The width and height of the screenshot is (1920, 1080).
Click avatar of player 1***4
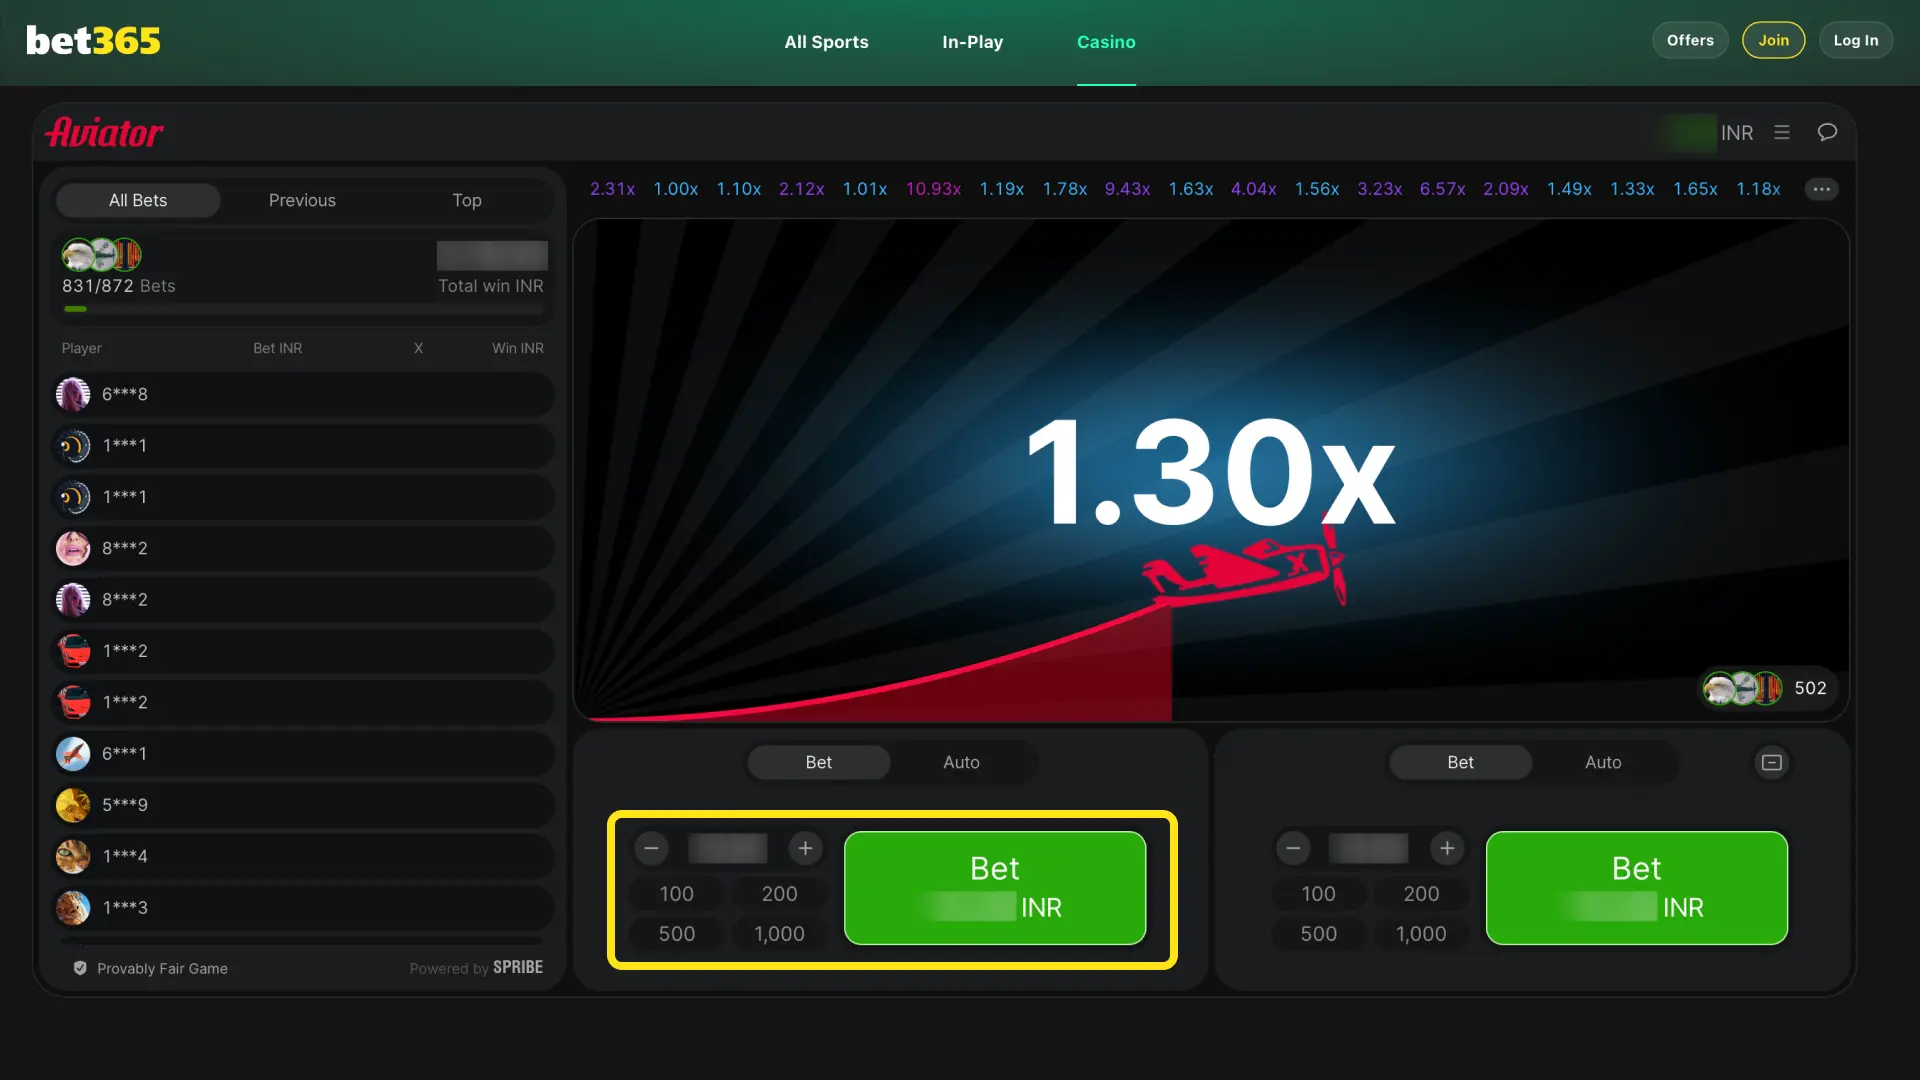pyautogui.click(x=73, y=856)
